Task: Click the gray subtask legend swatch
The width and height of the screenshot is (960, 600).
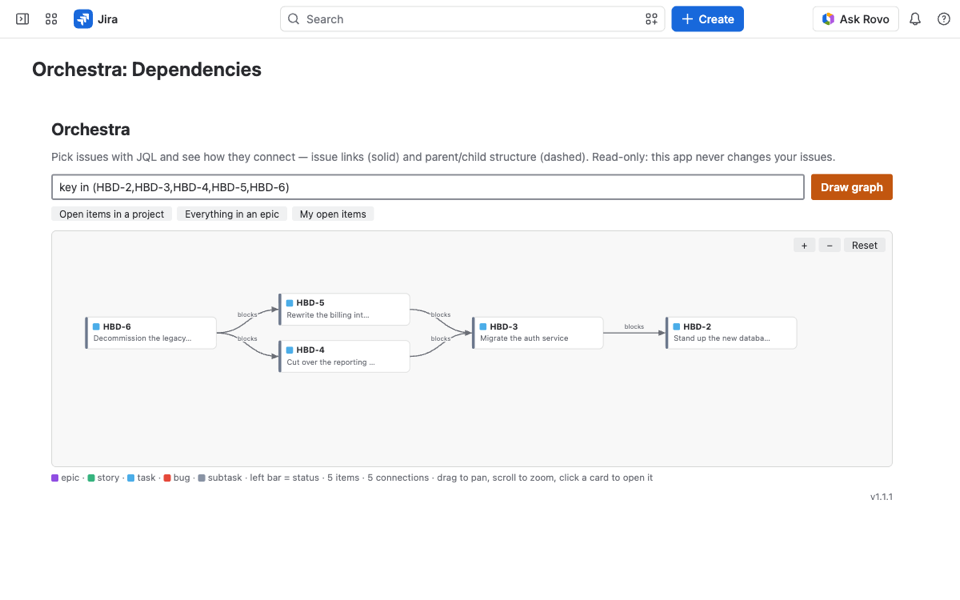Action: point(201,478)
